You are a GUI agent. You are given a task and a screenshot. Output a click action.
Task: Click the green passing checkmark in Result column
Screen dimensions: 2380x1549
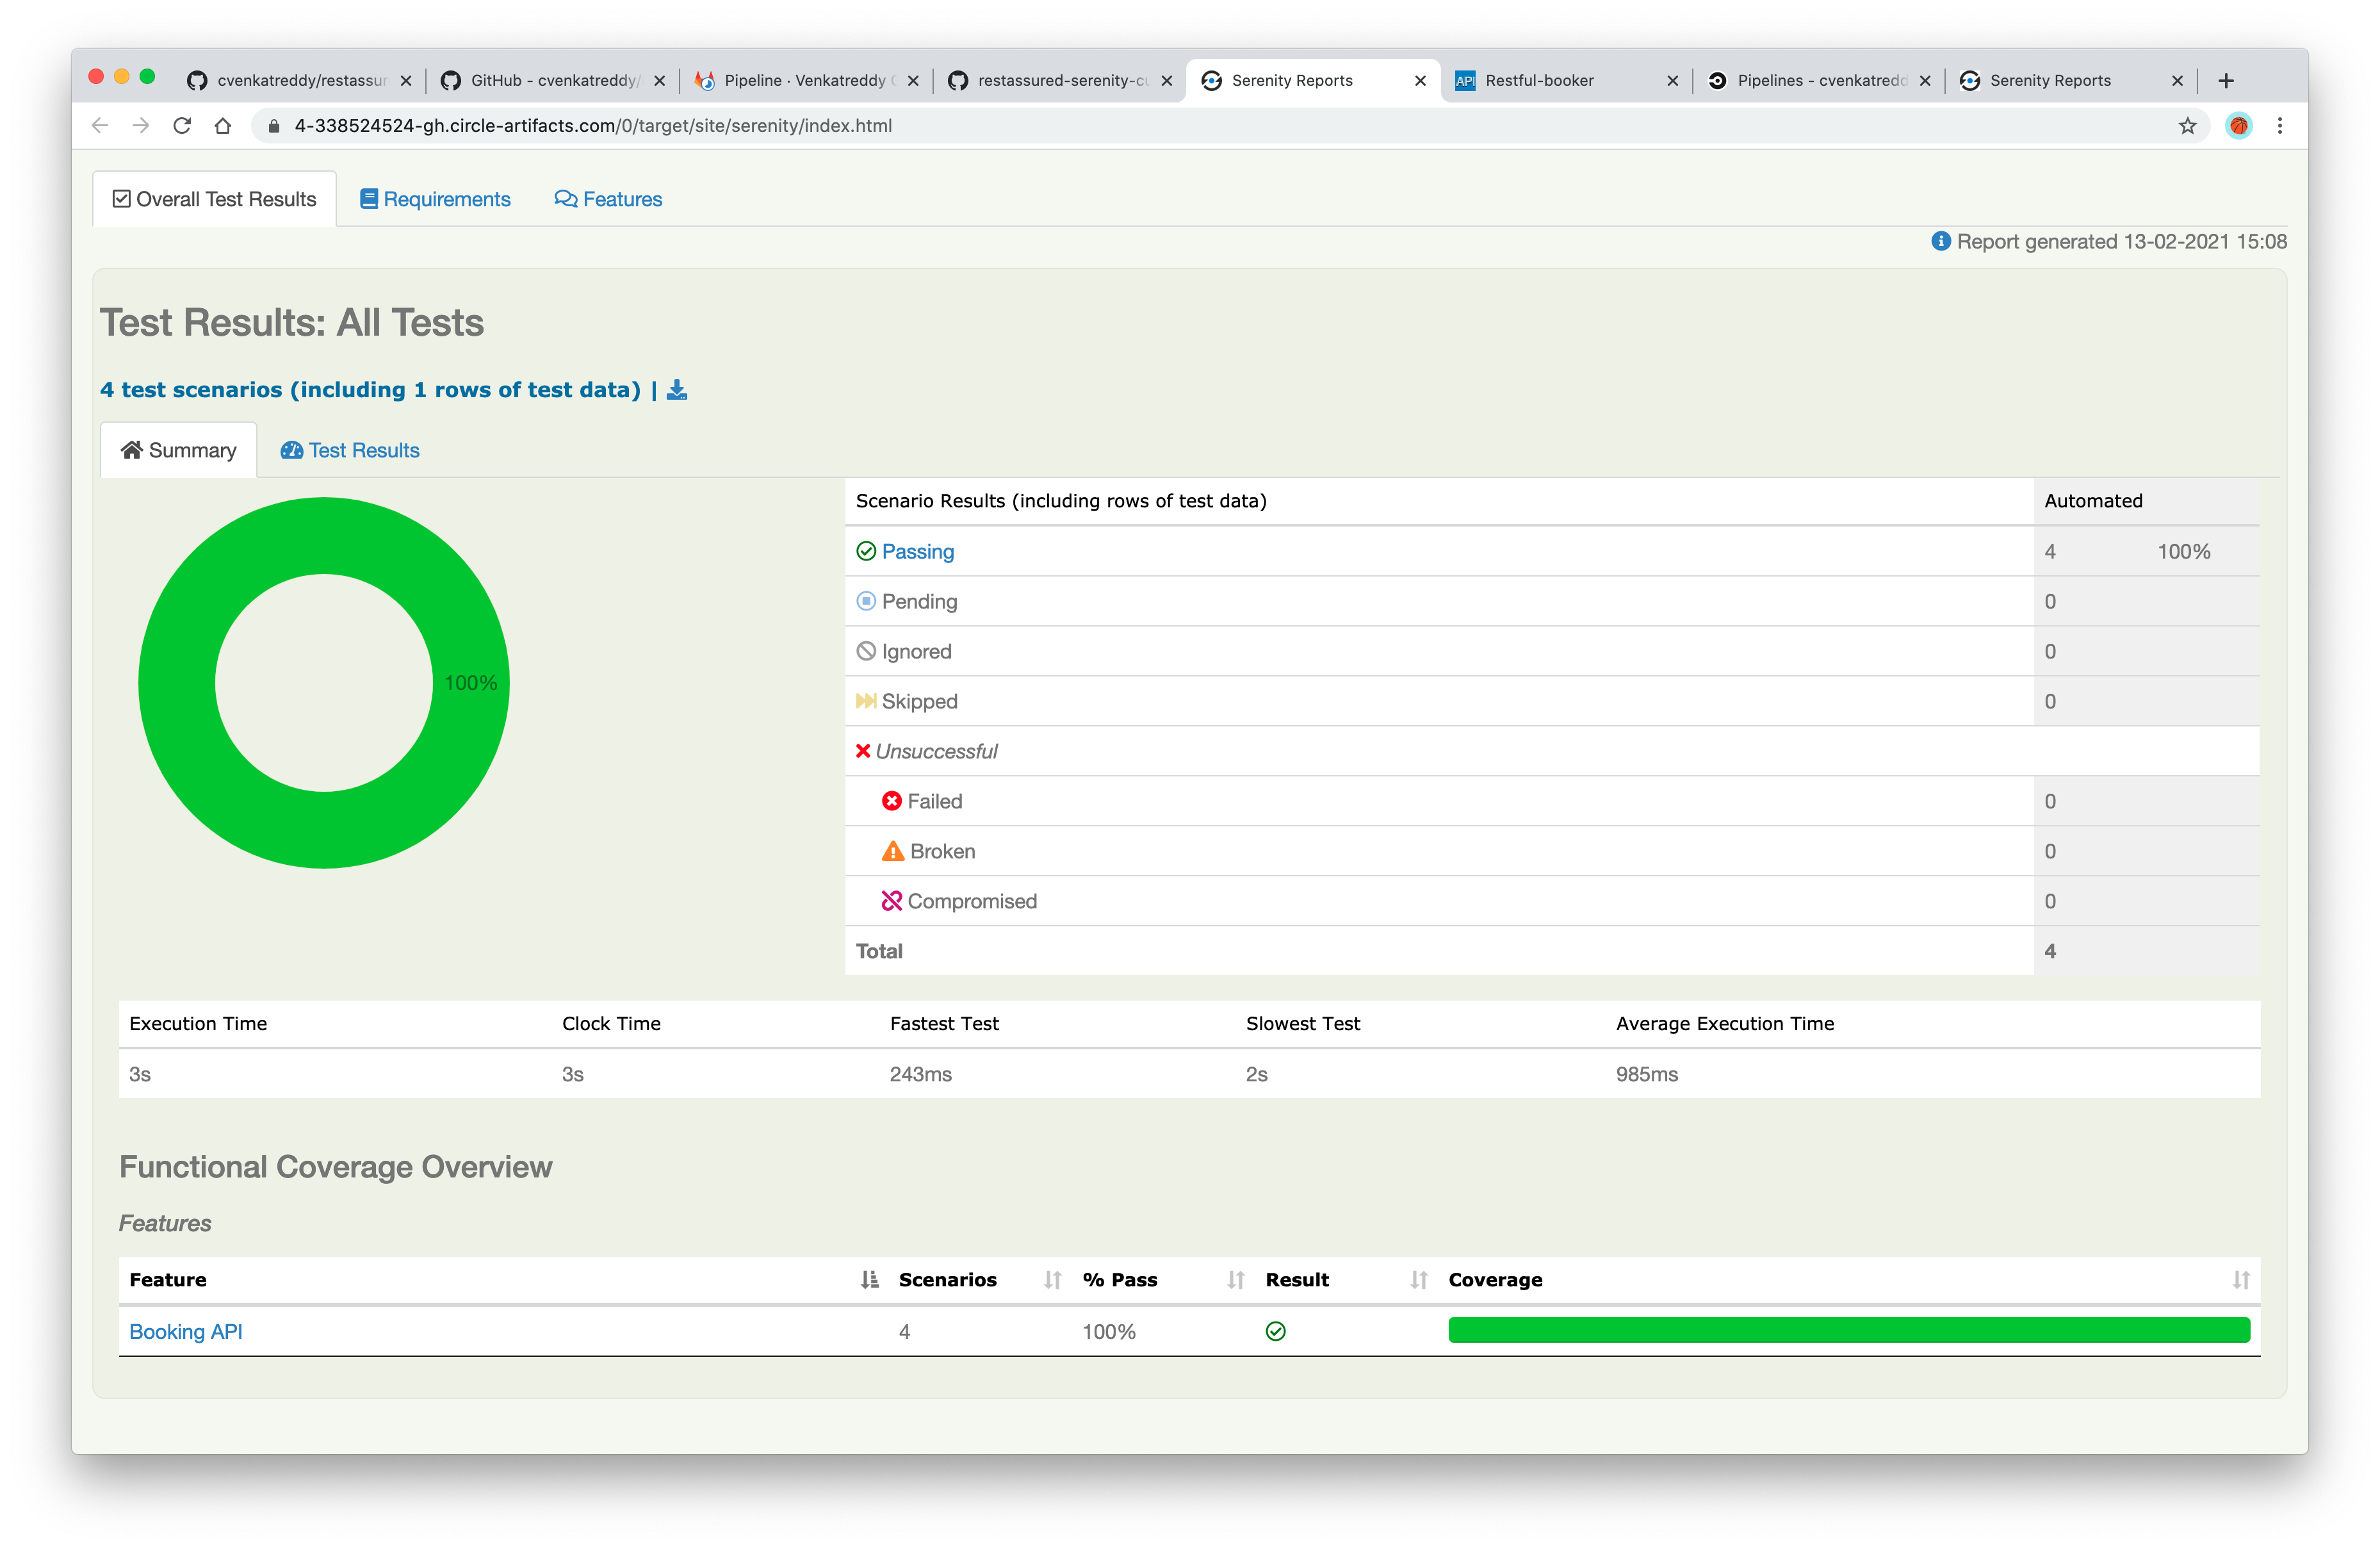(1275, 1331)
